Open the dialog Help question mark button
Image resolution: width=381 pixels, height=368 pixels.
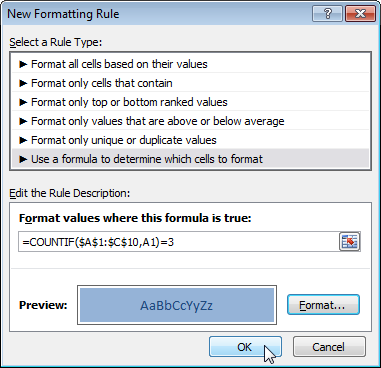pos(327,14)
